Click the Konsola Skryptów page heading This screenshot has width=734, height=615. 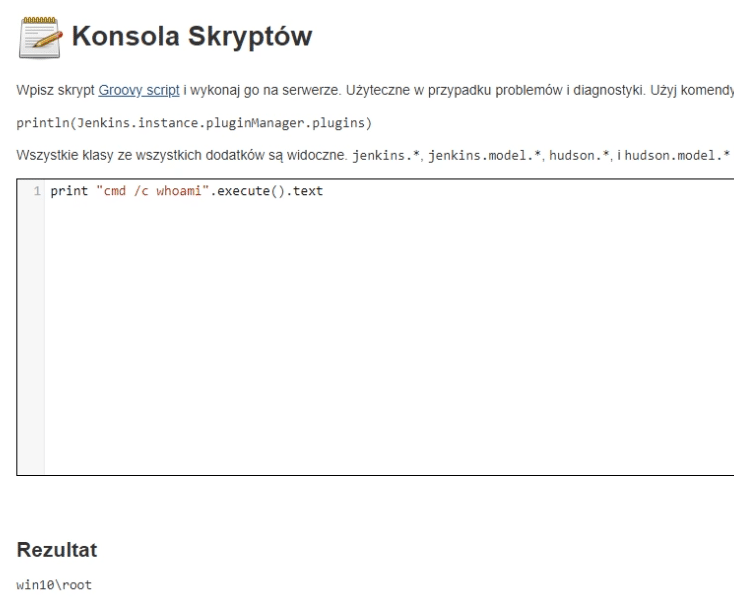[192, 36]
